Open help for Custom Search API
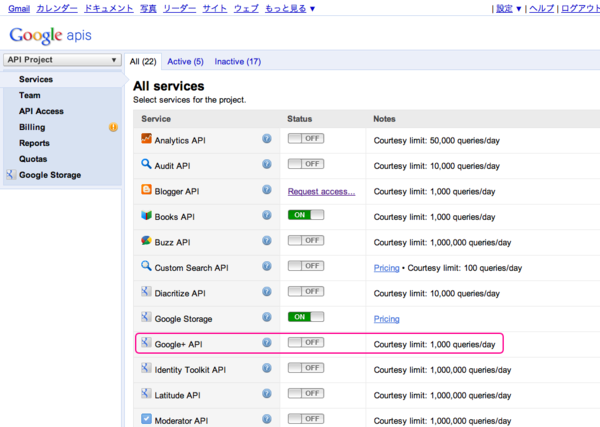 coord(267,266)
